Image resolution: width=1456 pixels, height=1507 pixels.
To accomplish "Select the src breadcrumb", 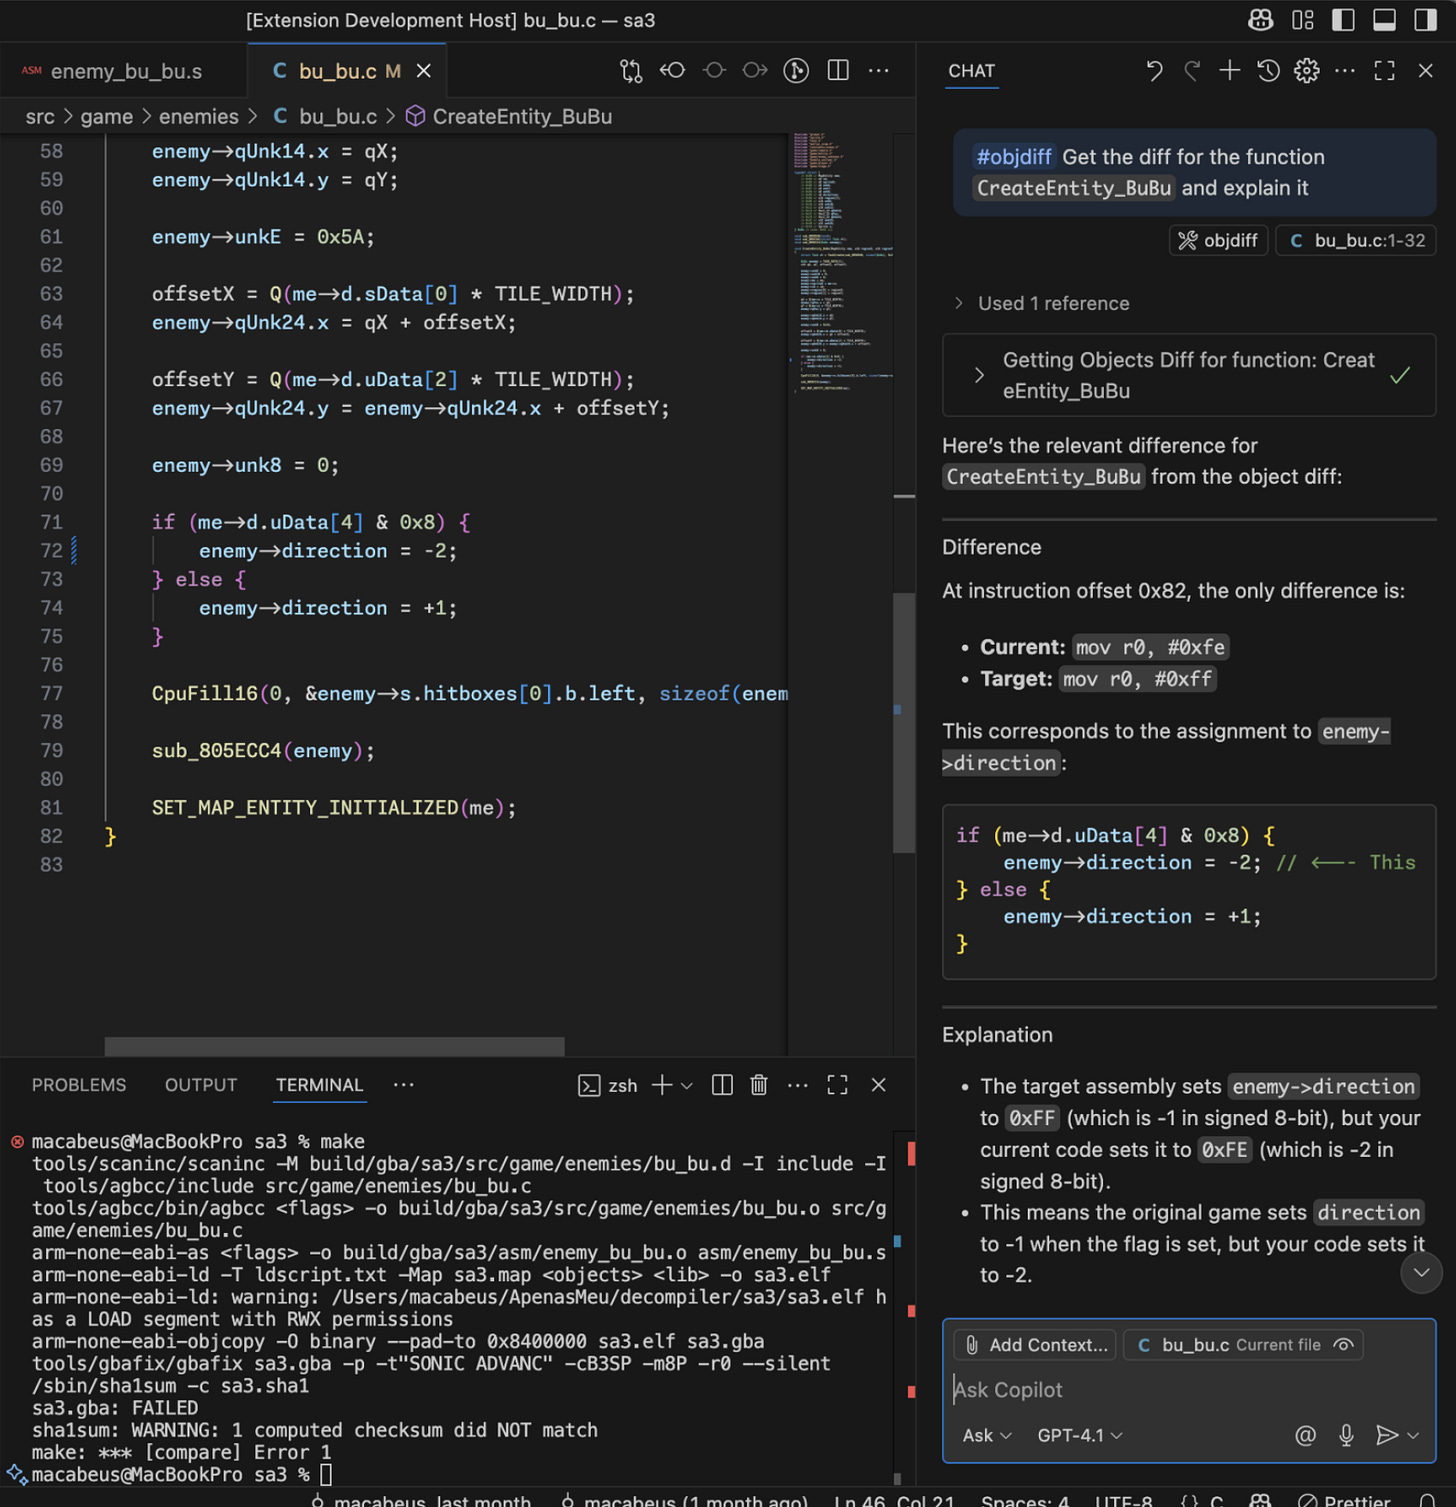I will click(x=40, y=117).
